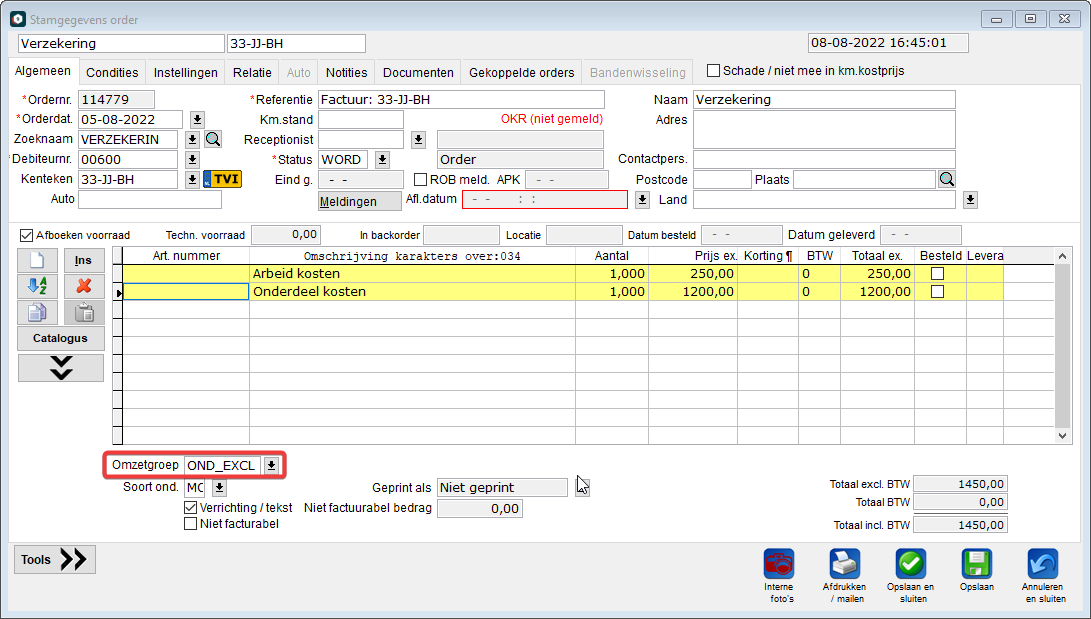This screenshot has width=1091, height=619.
Task: Open Status WORD dropdown arrow
Action: 382,159
